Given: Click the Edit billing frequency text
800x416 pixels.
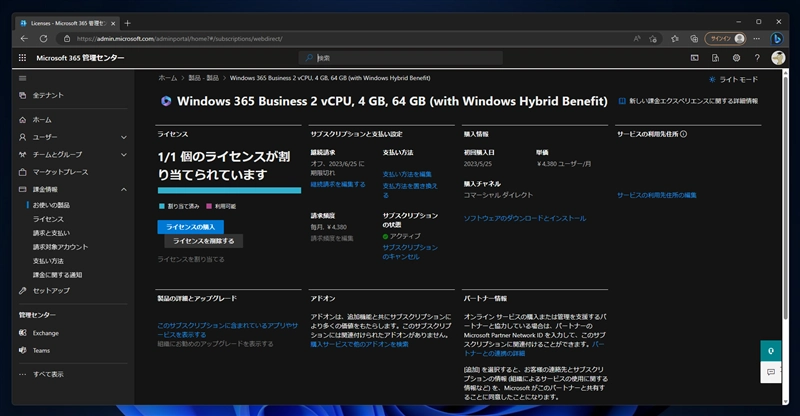Looking at the screenshot, I should tap(332, 238).
